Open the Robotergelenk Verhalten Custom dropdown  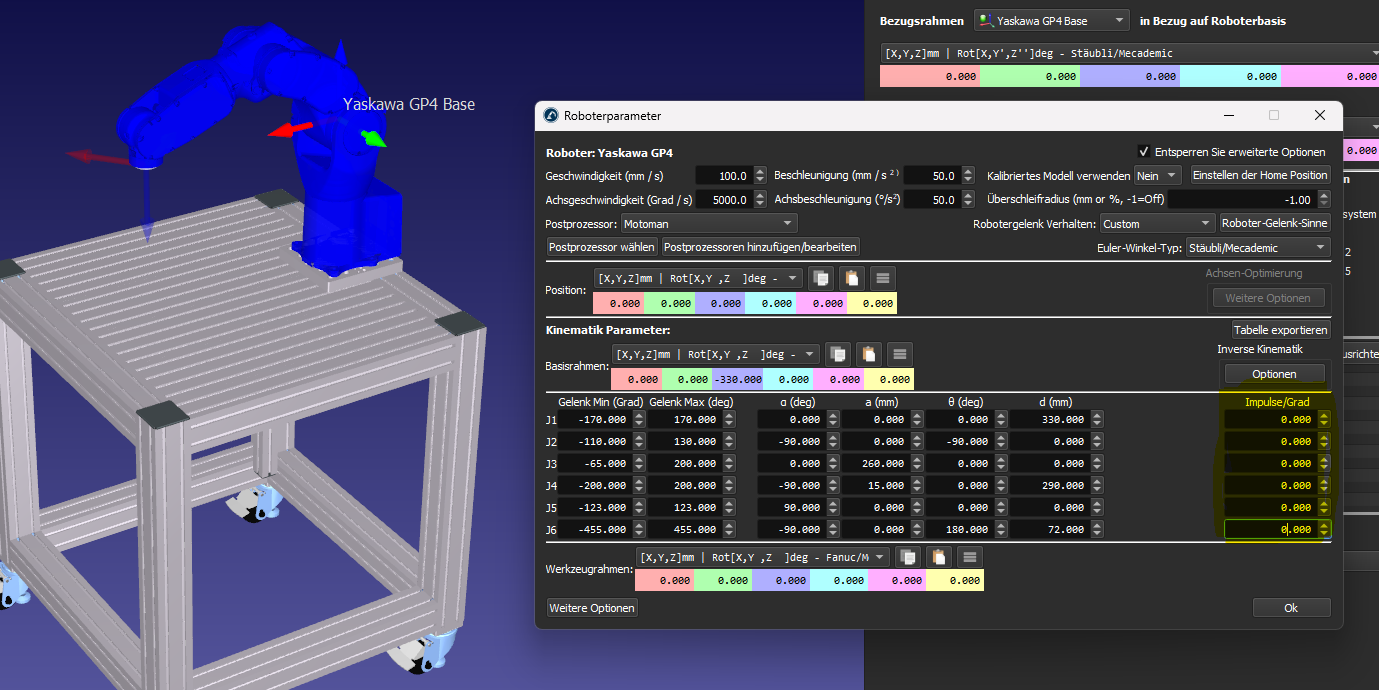click(x=1157, y=224)
